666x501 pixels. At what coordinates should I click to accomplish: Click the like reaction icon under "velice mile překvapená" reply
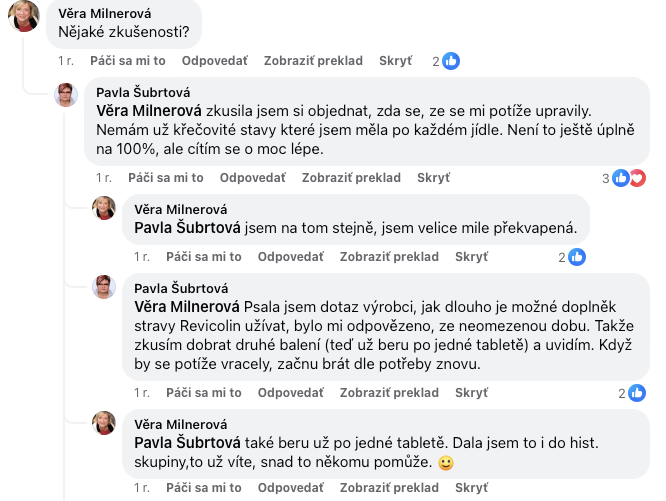577,257
